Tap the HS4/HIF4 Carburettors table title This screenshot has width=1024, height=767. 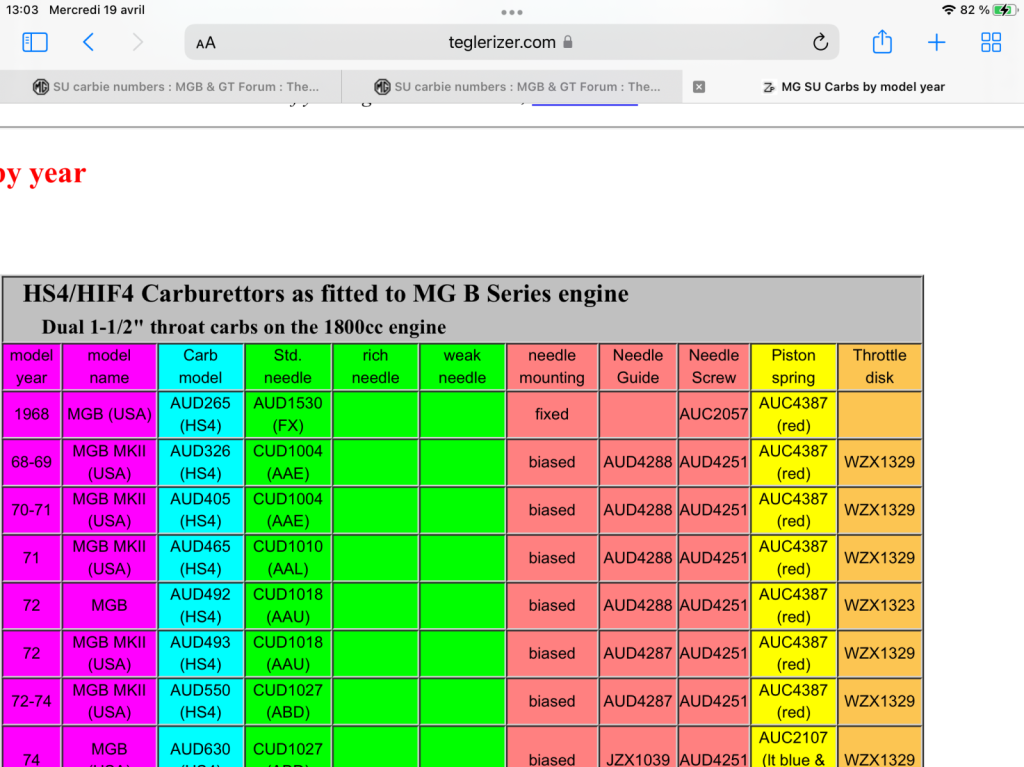(326, 294)
